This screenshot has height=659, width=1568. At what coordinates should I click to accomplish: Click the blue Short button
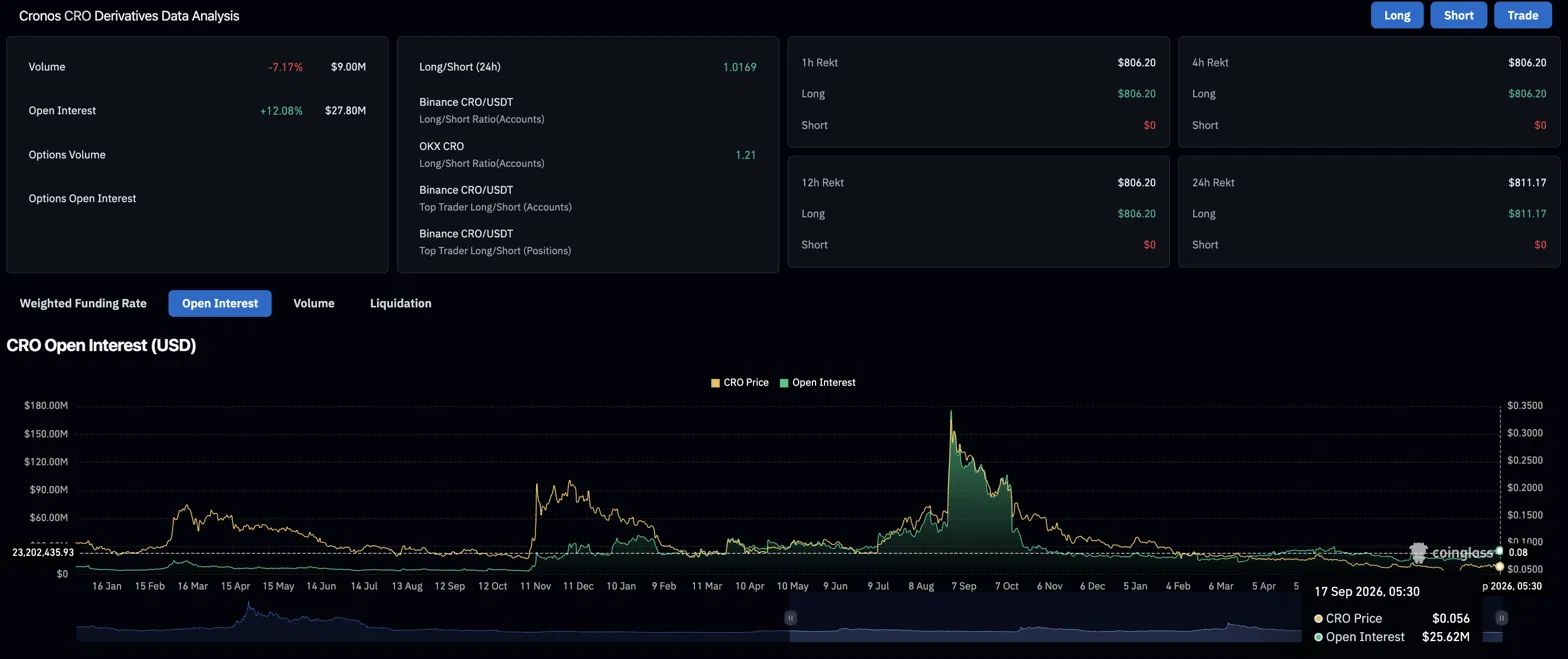pos(1458,15)
